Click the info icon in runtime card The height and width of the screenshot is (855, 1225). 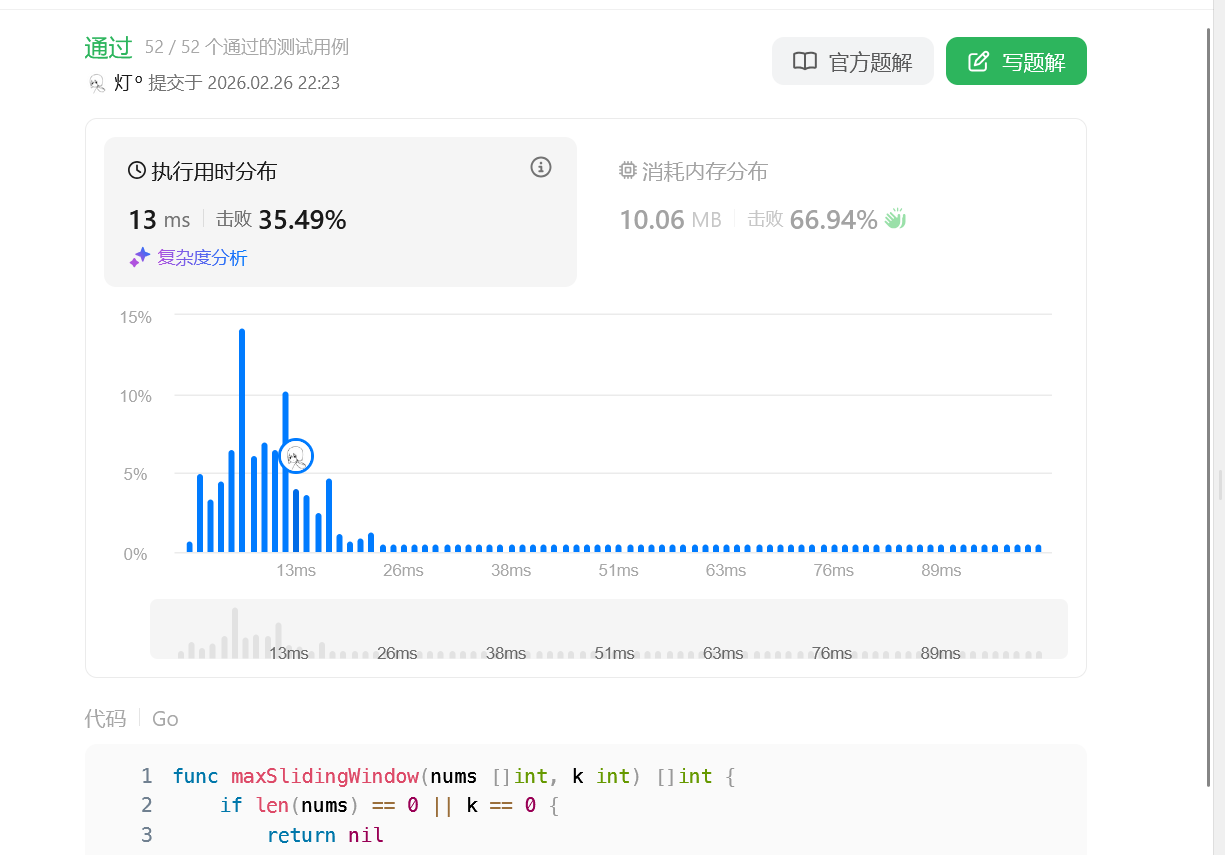pos(541,167)
